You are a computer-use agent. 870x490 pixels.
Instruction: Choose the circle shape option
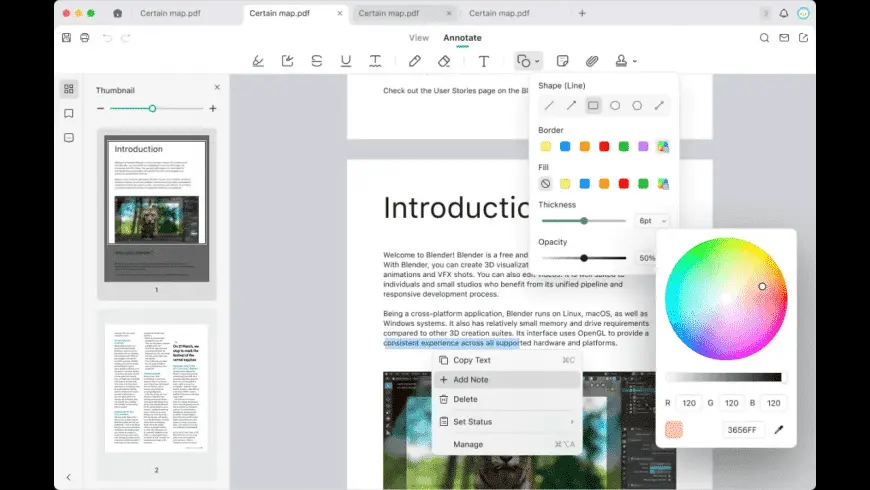click(x=615, y=105)
